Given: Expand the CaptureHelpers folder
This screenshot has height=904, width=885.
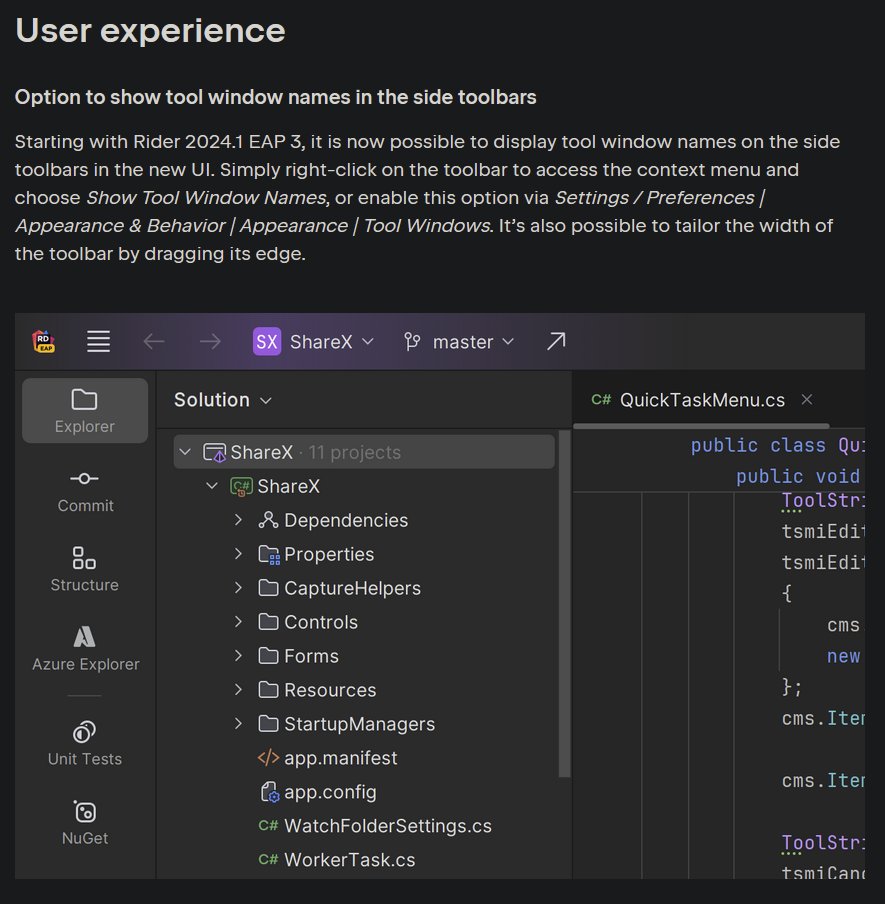Looking at the screenshot, I should tap(239, 588).
